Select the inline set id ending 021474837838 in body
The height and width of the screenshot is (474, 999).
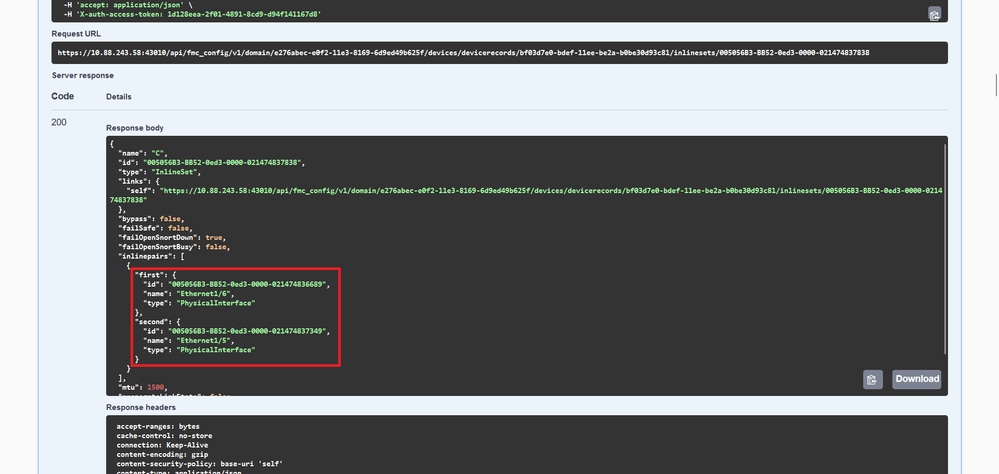(x=221, y=163)
